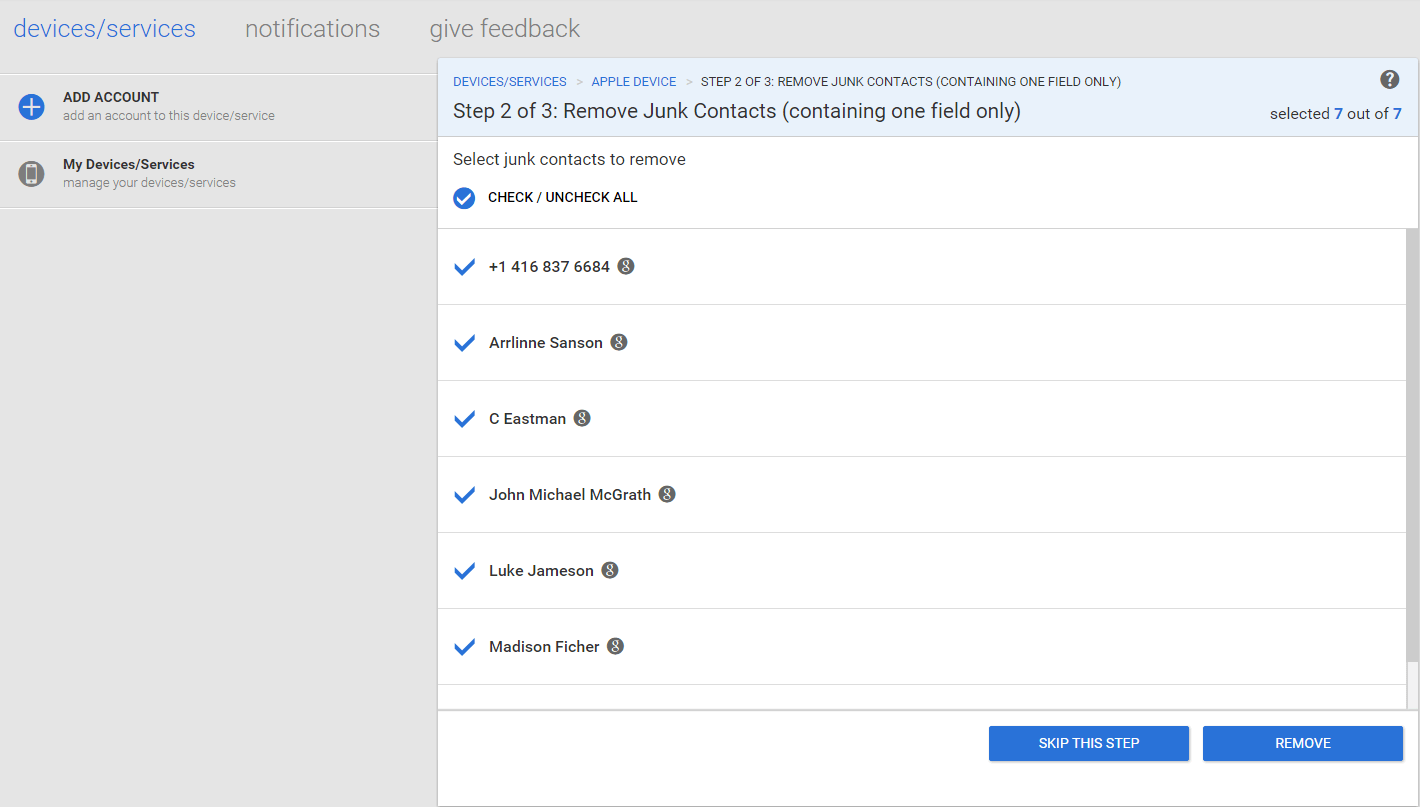Click 'manage your devices/services' subtitle

coord(150,183)
